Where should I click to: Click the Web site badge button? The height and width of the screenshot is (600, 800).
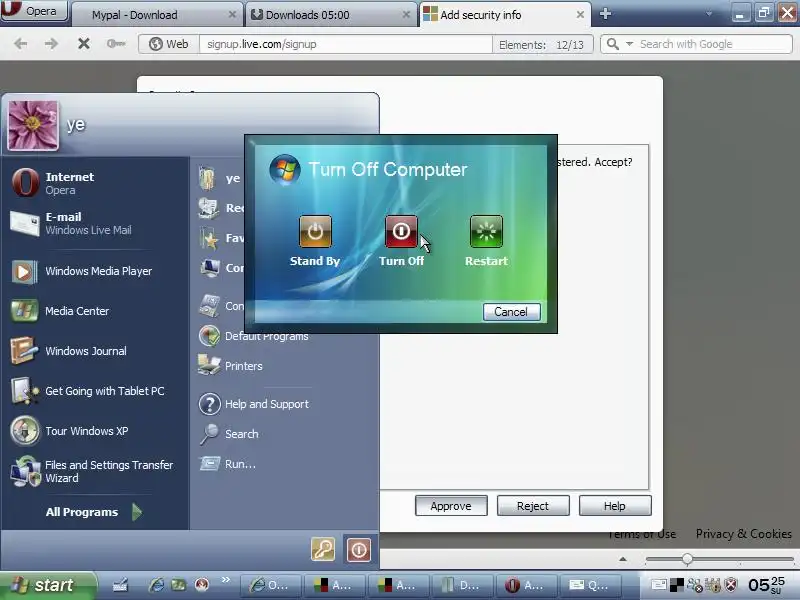coord(169,44)
